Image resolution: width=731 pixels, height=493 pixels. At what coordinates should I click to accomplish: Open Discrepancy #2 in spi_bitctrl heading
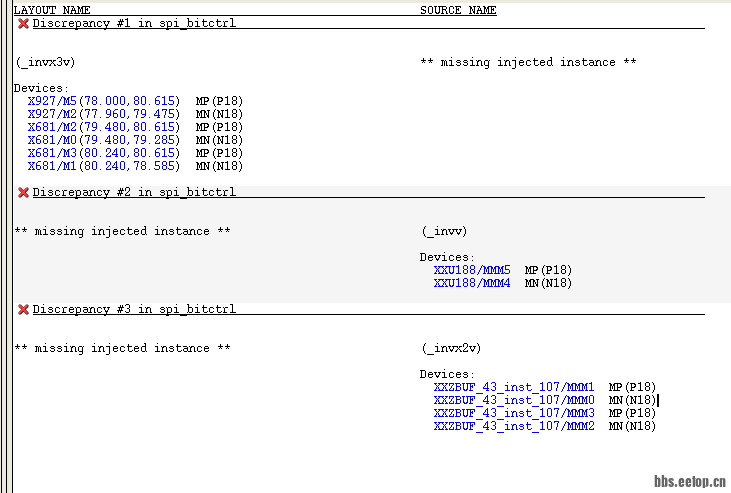pyautogui.click(x=134, y=192)
